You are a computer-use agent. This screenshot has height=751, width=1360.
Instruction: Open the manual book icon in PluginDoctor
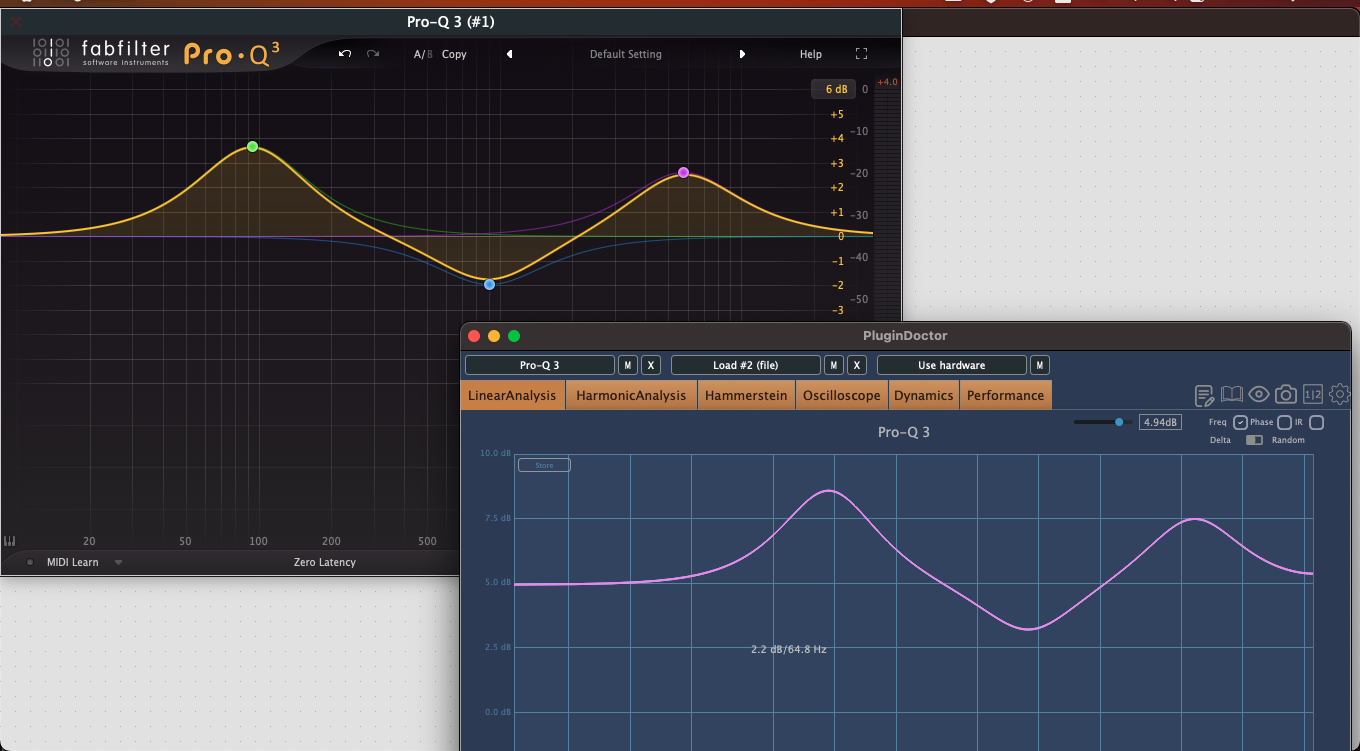tap(1232, 395)
